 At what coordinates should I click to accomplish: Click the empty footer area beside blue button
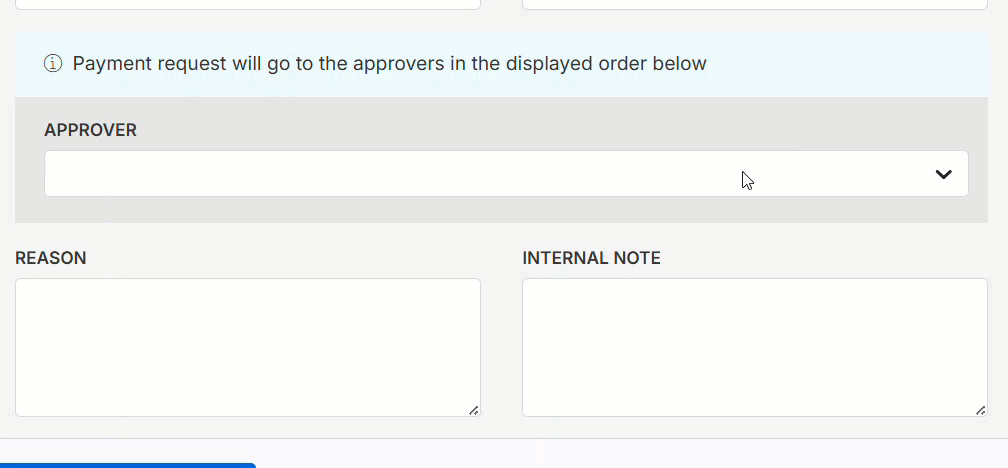point(630,456)
